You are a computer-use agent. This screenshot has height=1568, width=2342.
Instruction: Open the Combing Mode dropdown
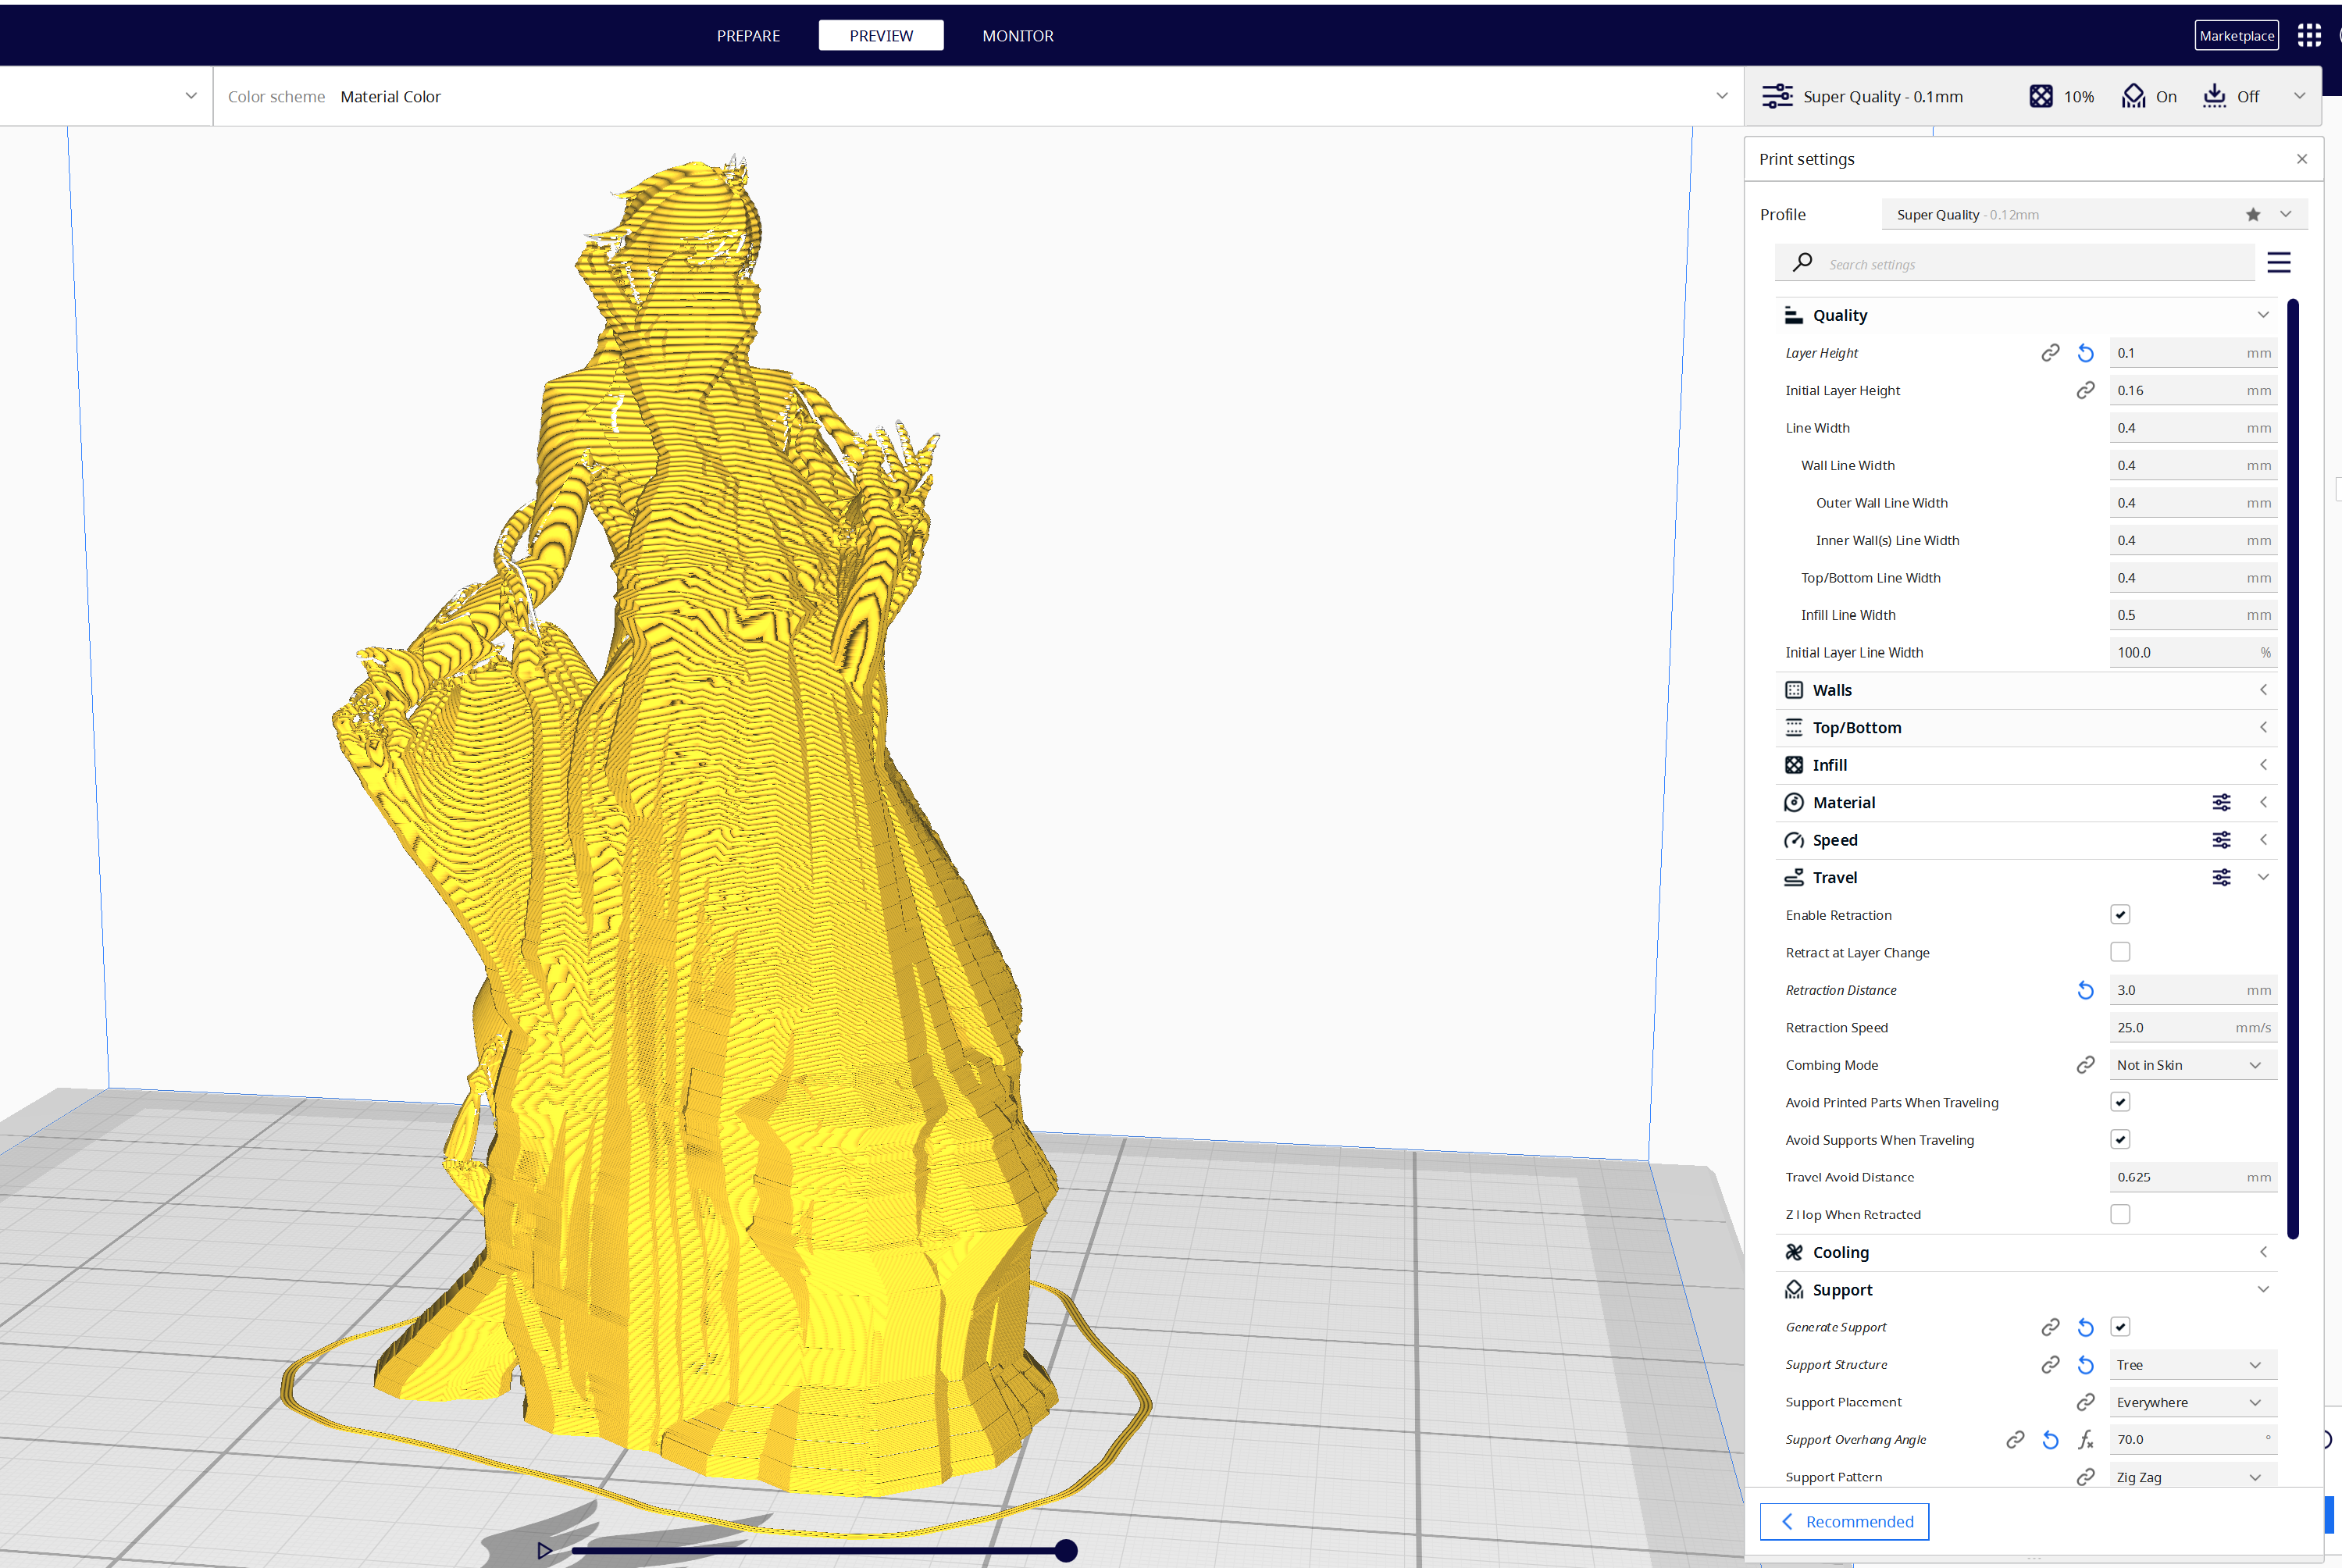[2190, 1065]
